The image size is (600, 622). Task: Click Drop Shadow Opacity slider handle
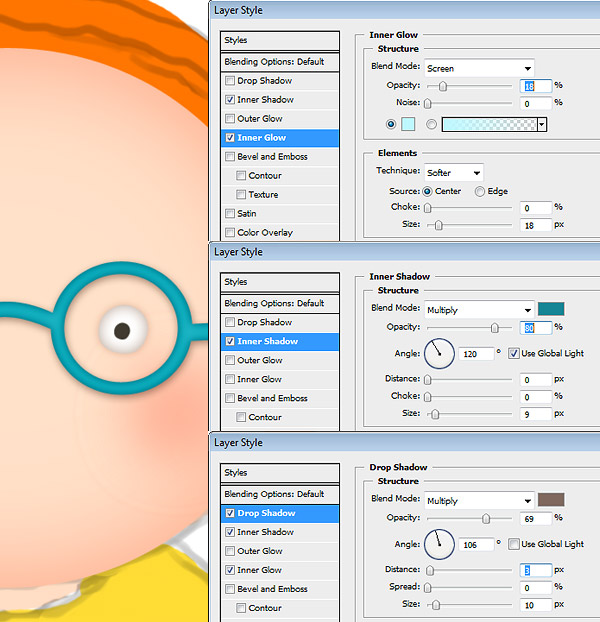point(486,518)
